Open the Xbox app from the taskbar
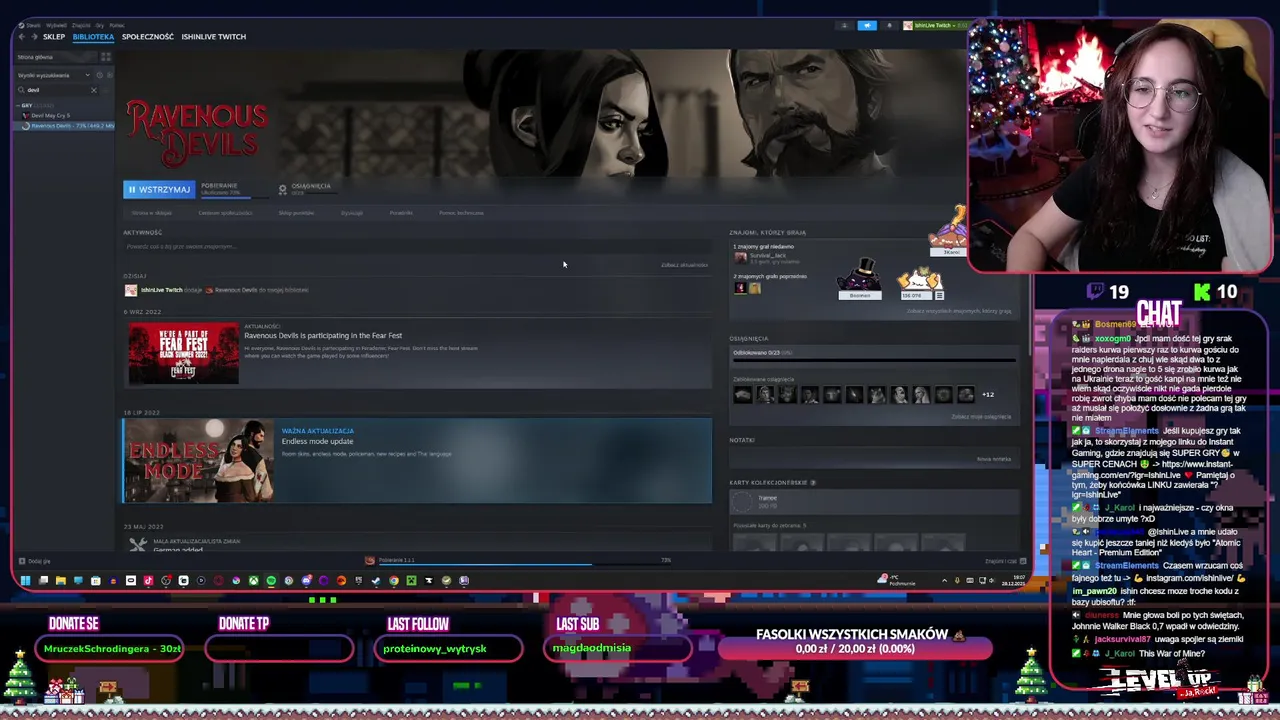This screenshot has height=720, width=1280. coord(254,580)
